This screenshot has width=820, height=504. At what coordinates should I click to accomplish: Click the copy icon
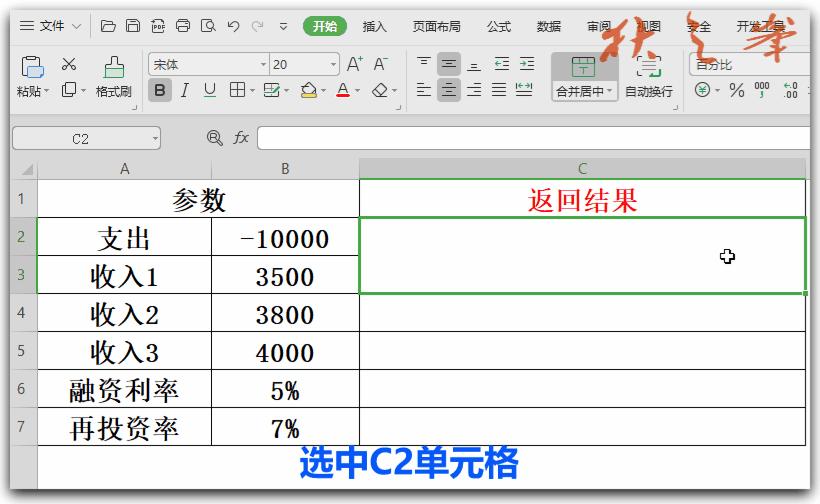coord(69,90)
